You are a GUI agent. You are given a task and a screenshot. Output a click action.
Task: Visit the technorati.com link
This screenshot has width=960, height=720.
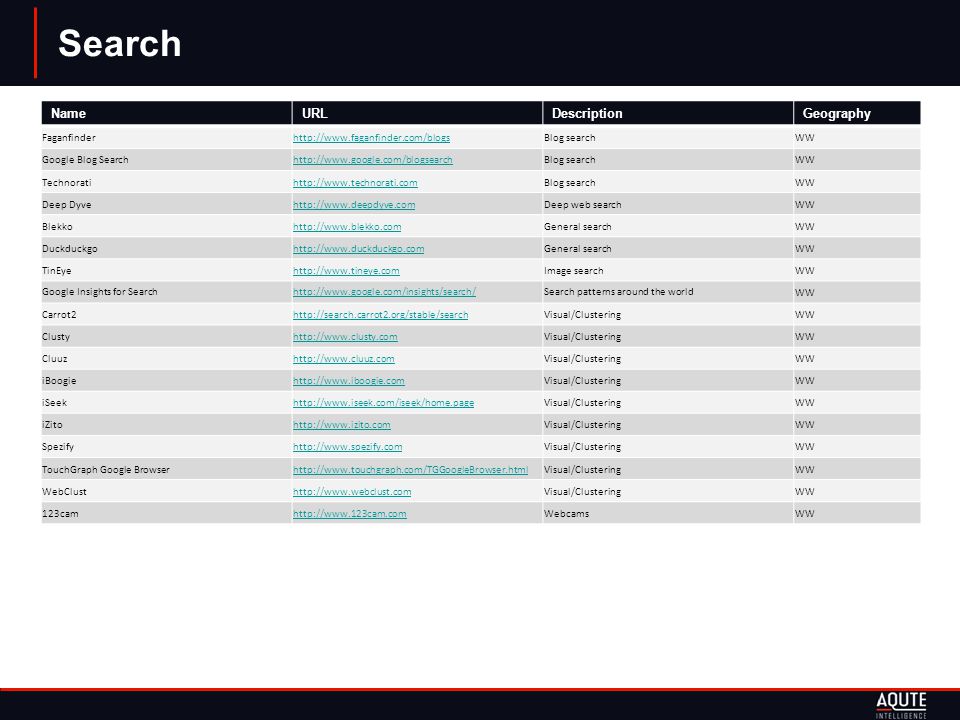coord(355,182)
